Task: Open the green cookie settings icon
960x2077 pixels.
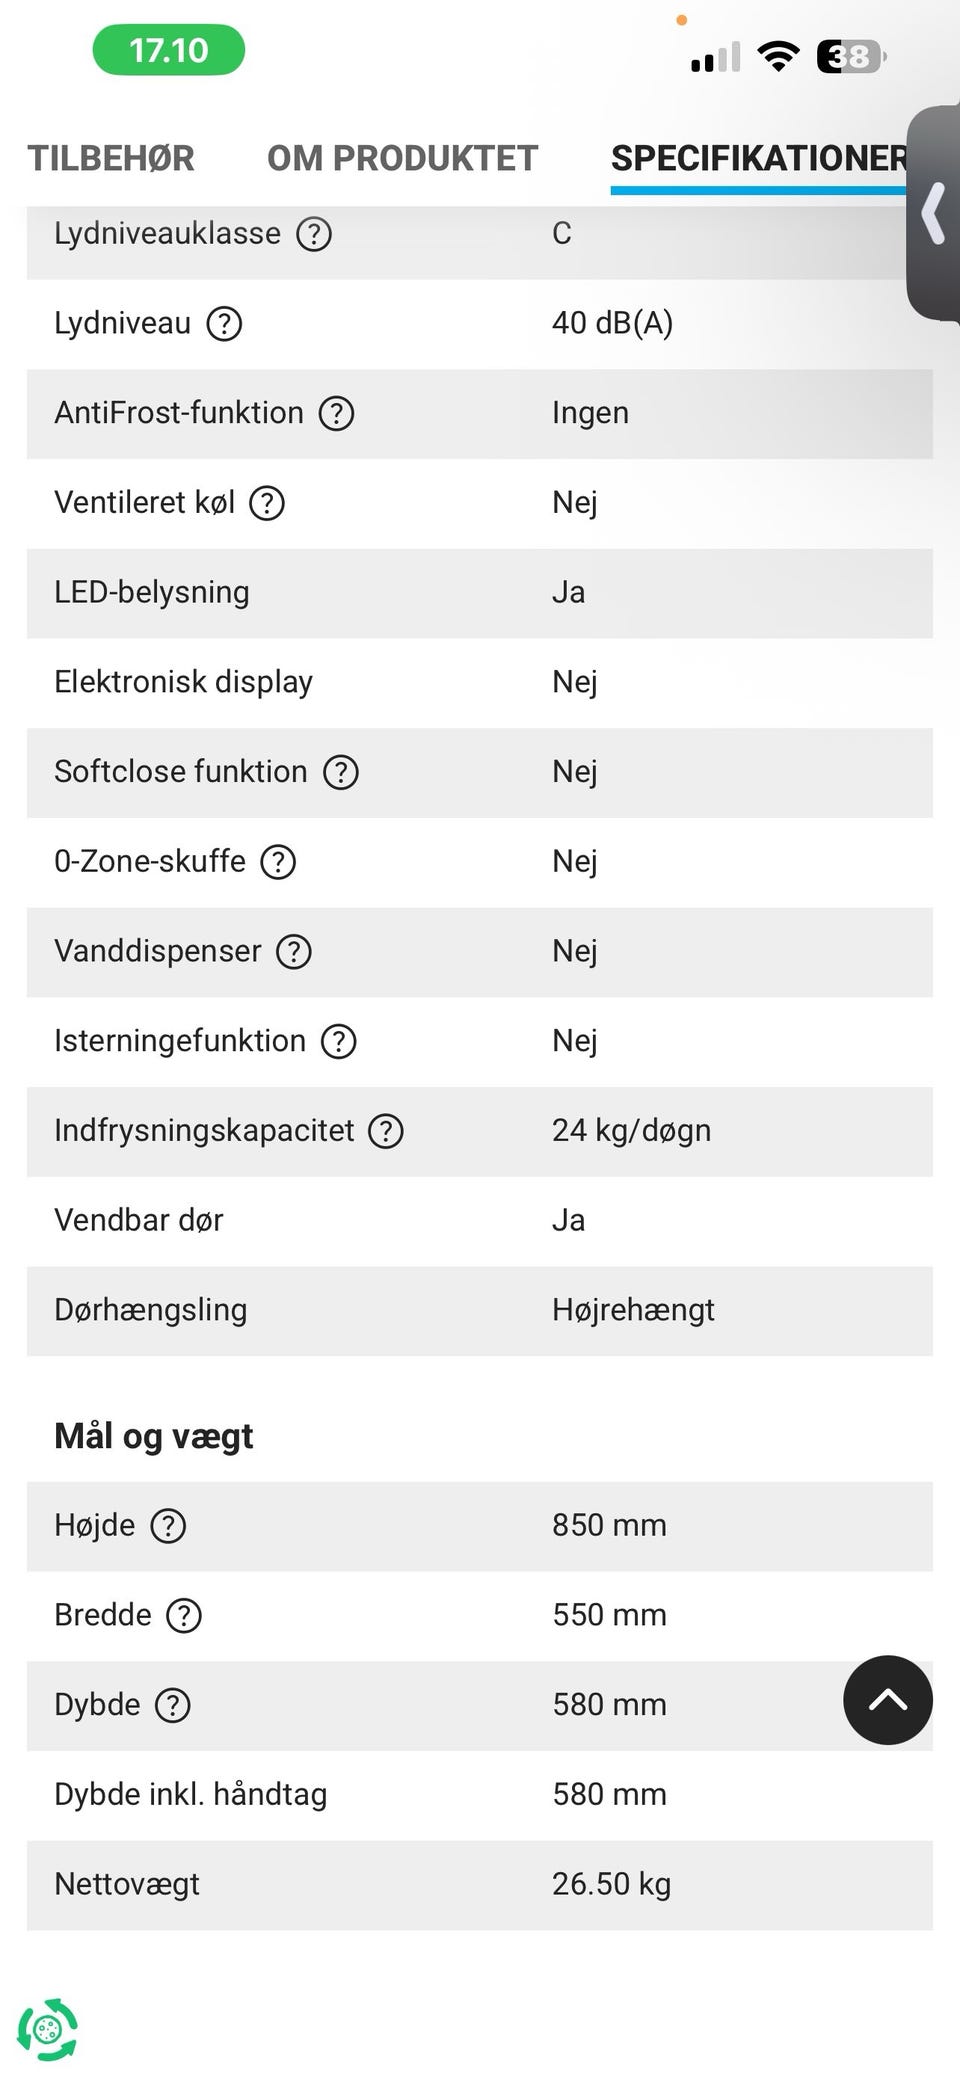Action: coord(47,2029)
